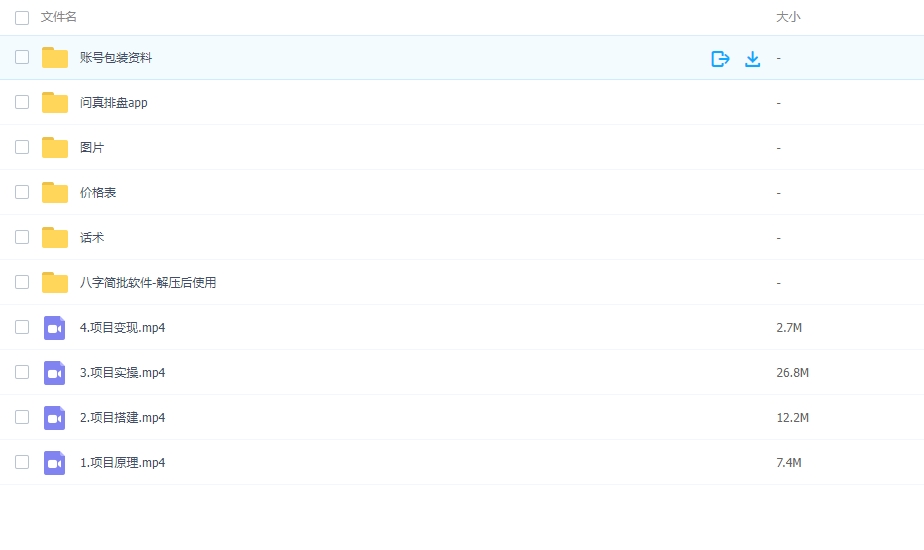Check the box for 账号包装资料 folder
This screenshot has height=550, width=924.
click(x=22, y=58)
